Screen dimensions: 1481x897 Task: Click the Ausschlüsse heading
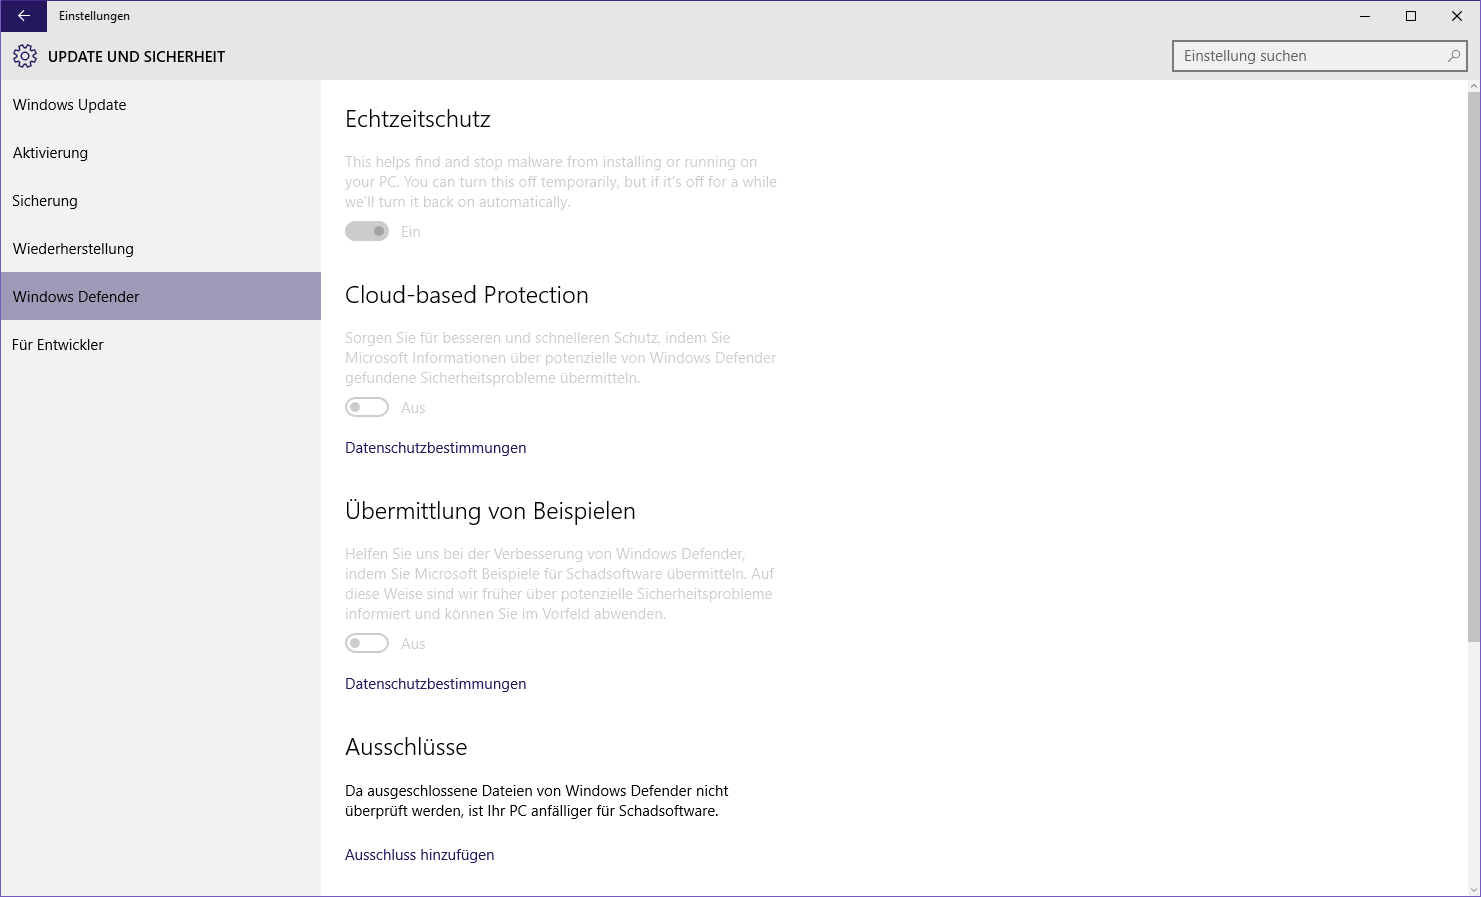tap(406, 747)
